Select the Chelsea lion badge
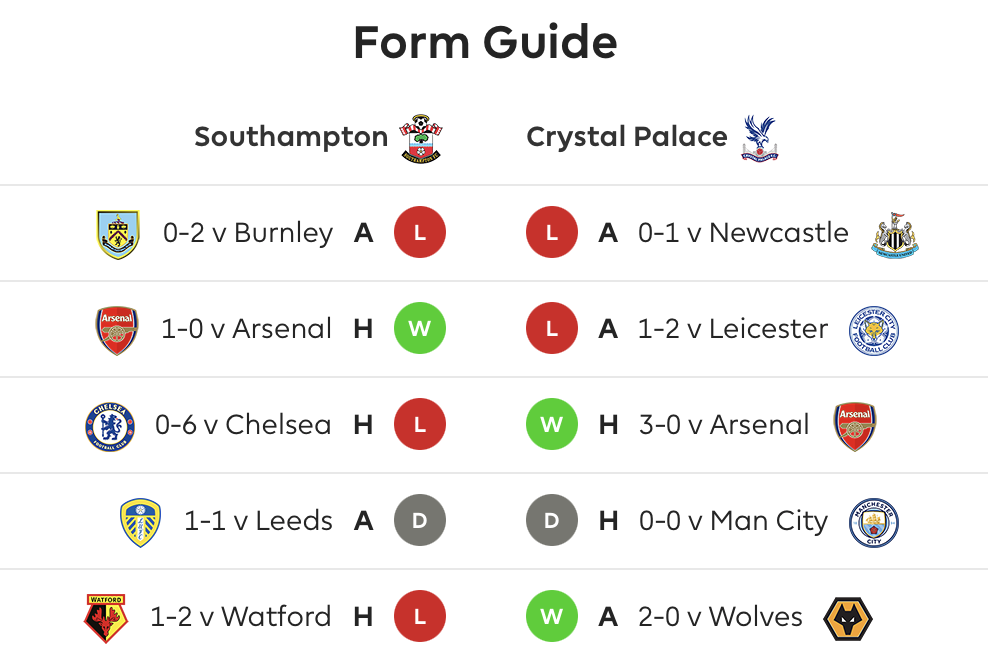This screenshot has width=988, height=664. pyautogui.click(x=110, y=426)
